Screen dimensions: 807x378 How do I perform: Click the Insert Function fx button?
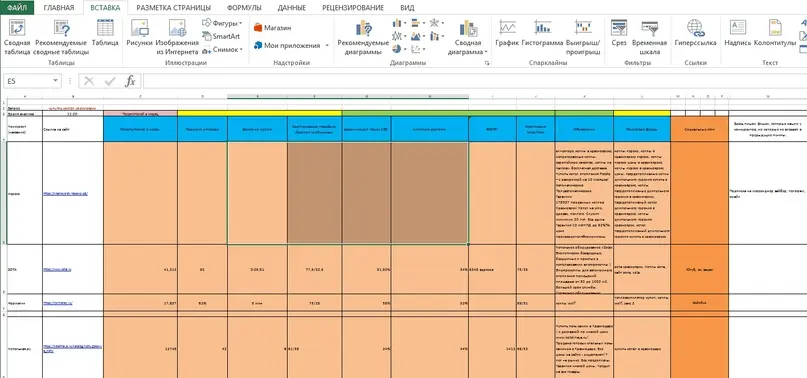131,81
